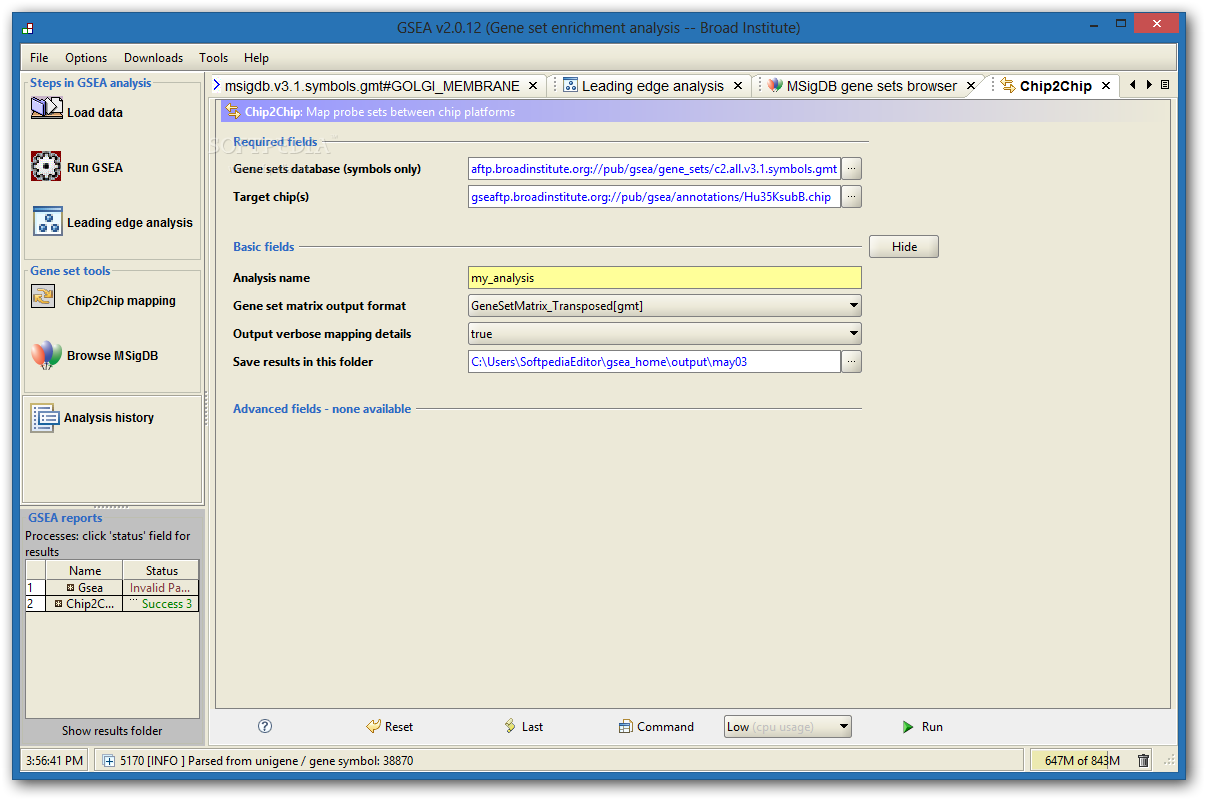1206x800 pixels.
Task: Click row number 2 in reports table
Action: [35, 604]
